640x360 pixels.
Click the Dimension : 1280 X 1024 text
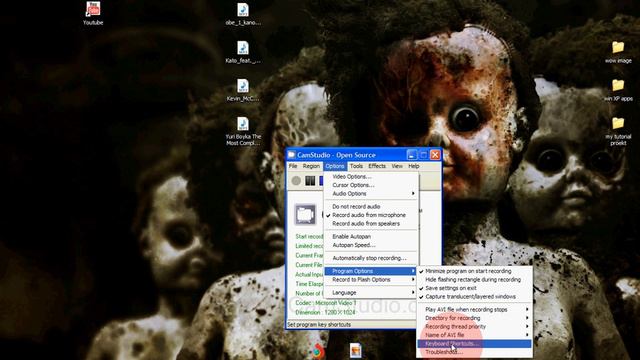tap(325, 312)
